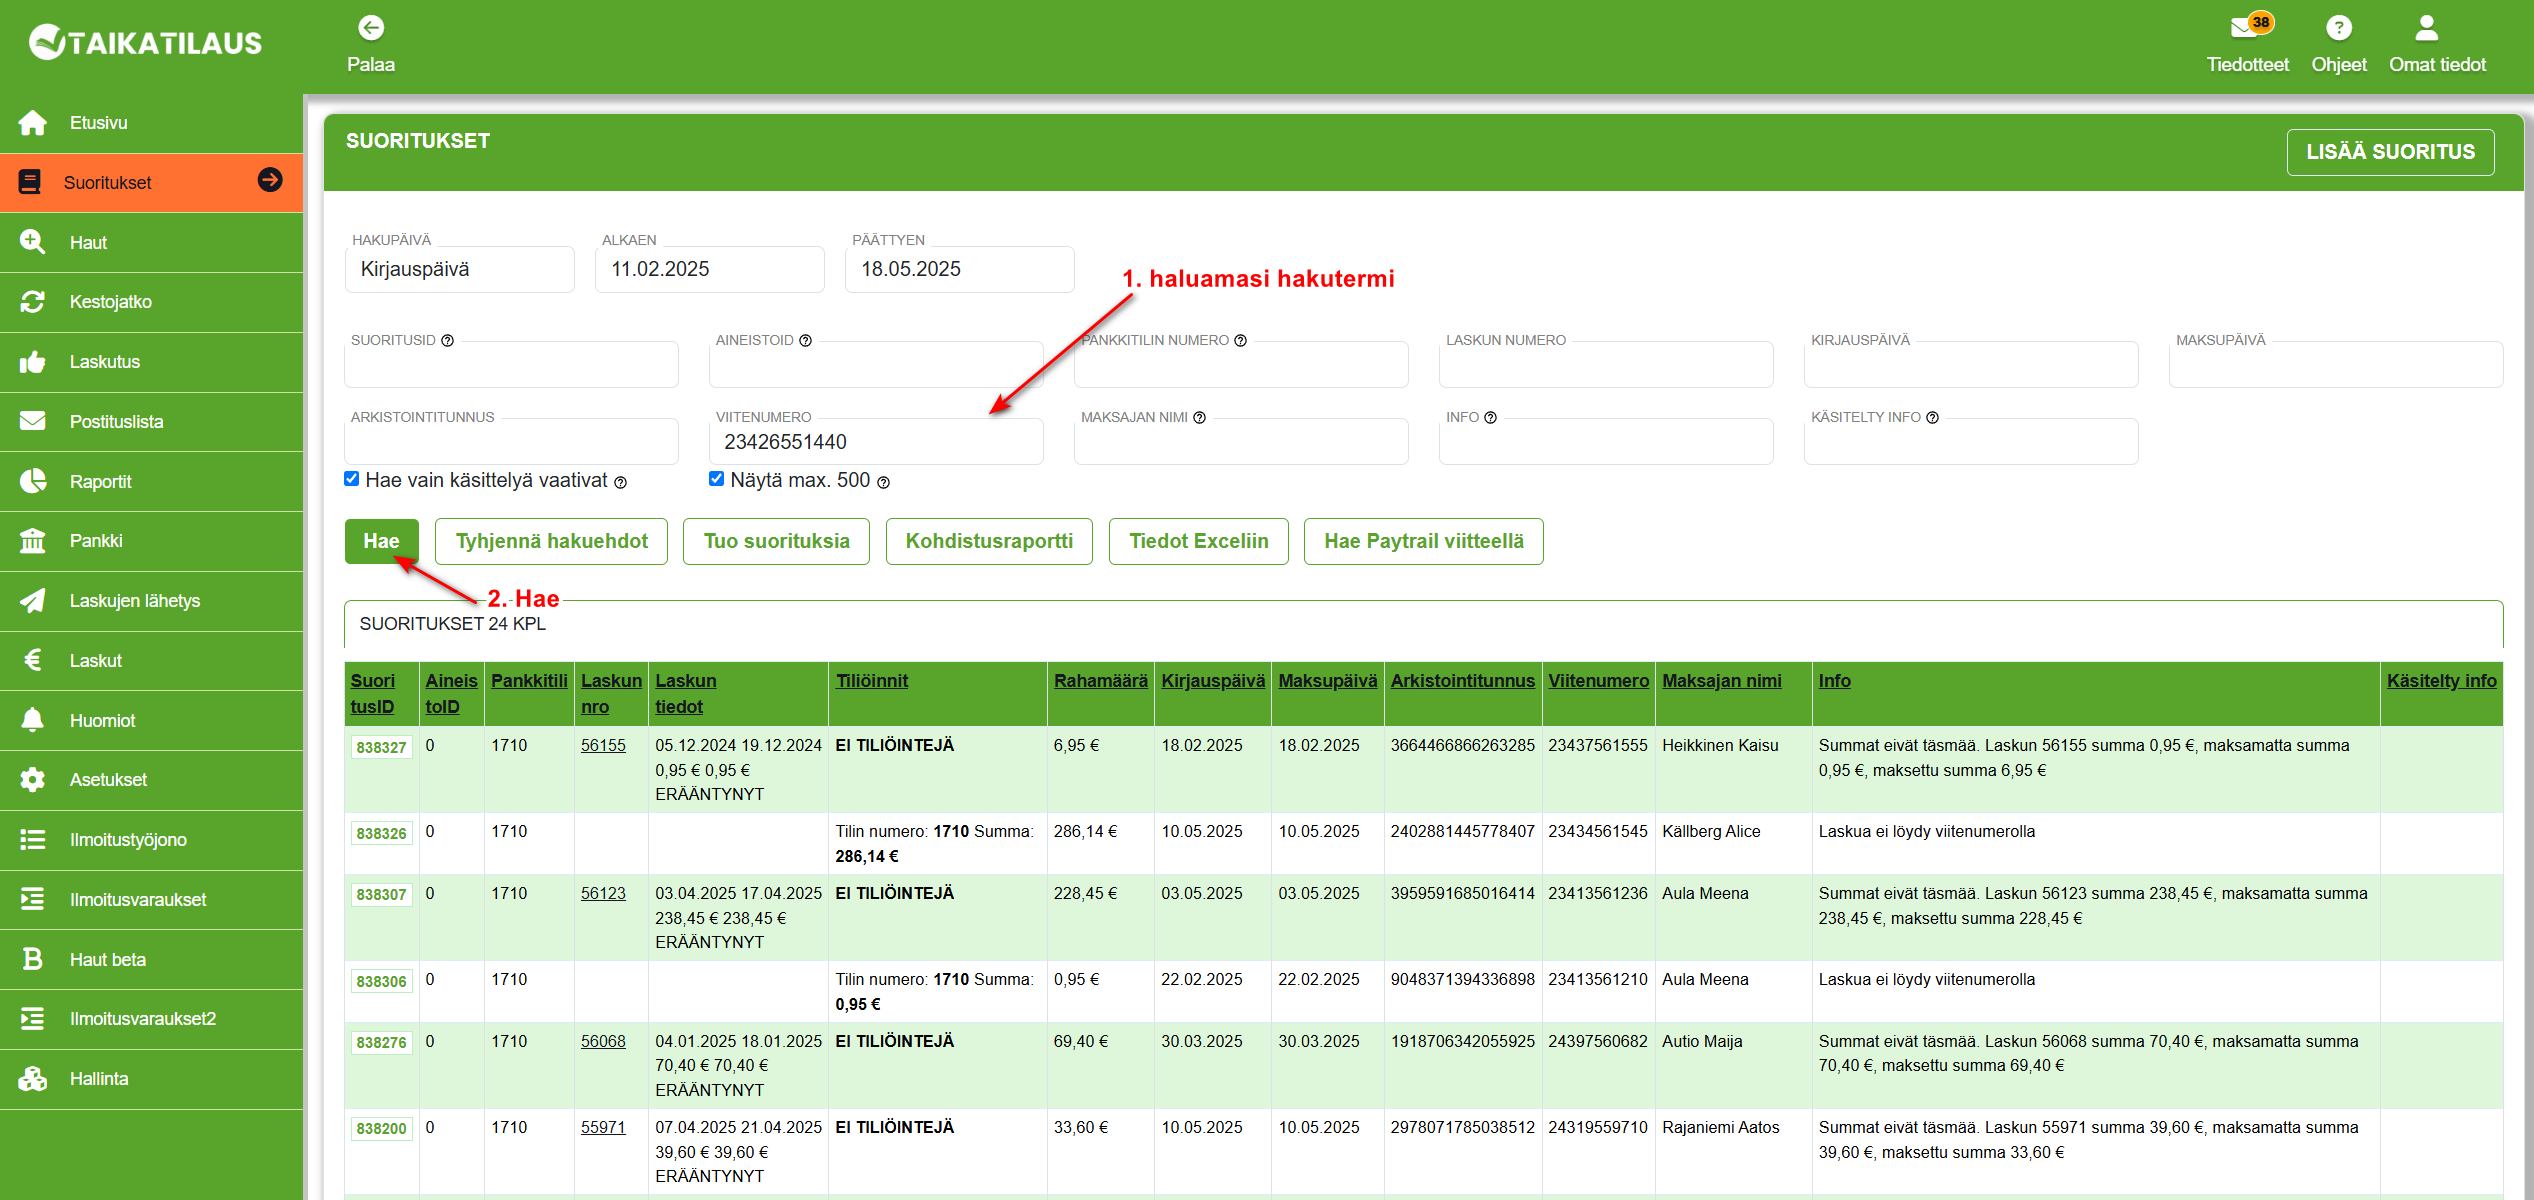
Task: Open Asetukset in the sidebar menu
Action: tap(152, 780)
